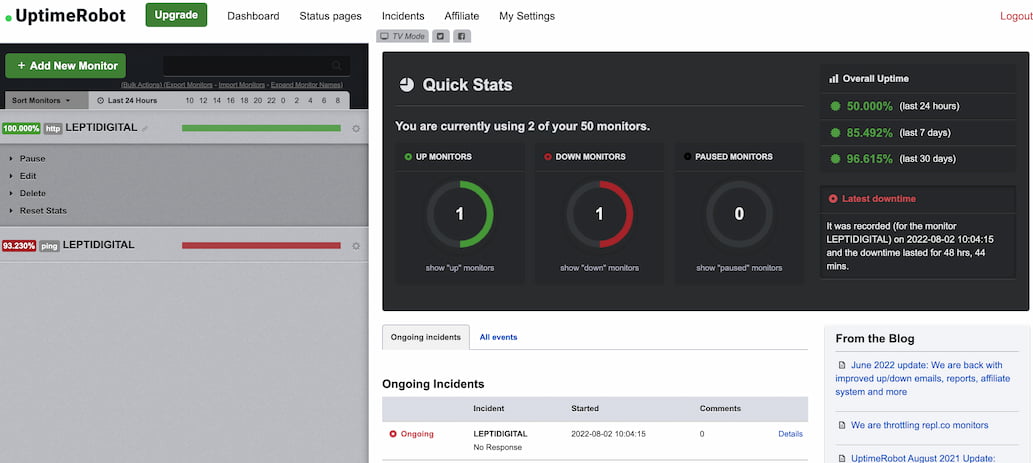Click the Paused Monitors donut chart
The width and height of the screenshot is (1033, 463).
(x=739, y=214)
